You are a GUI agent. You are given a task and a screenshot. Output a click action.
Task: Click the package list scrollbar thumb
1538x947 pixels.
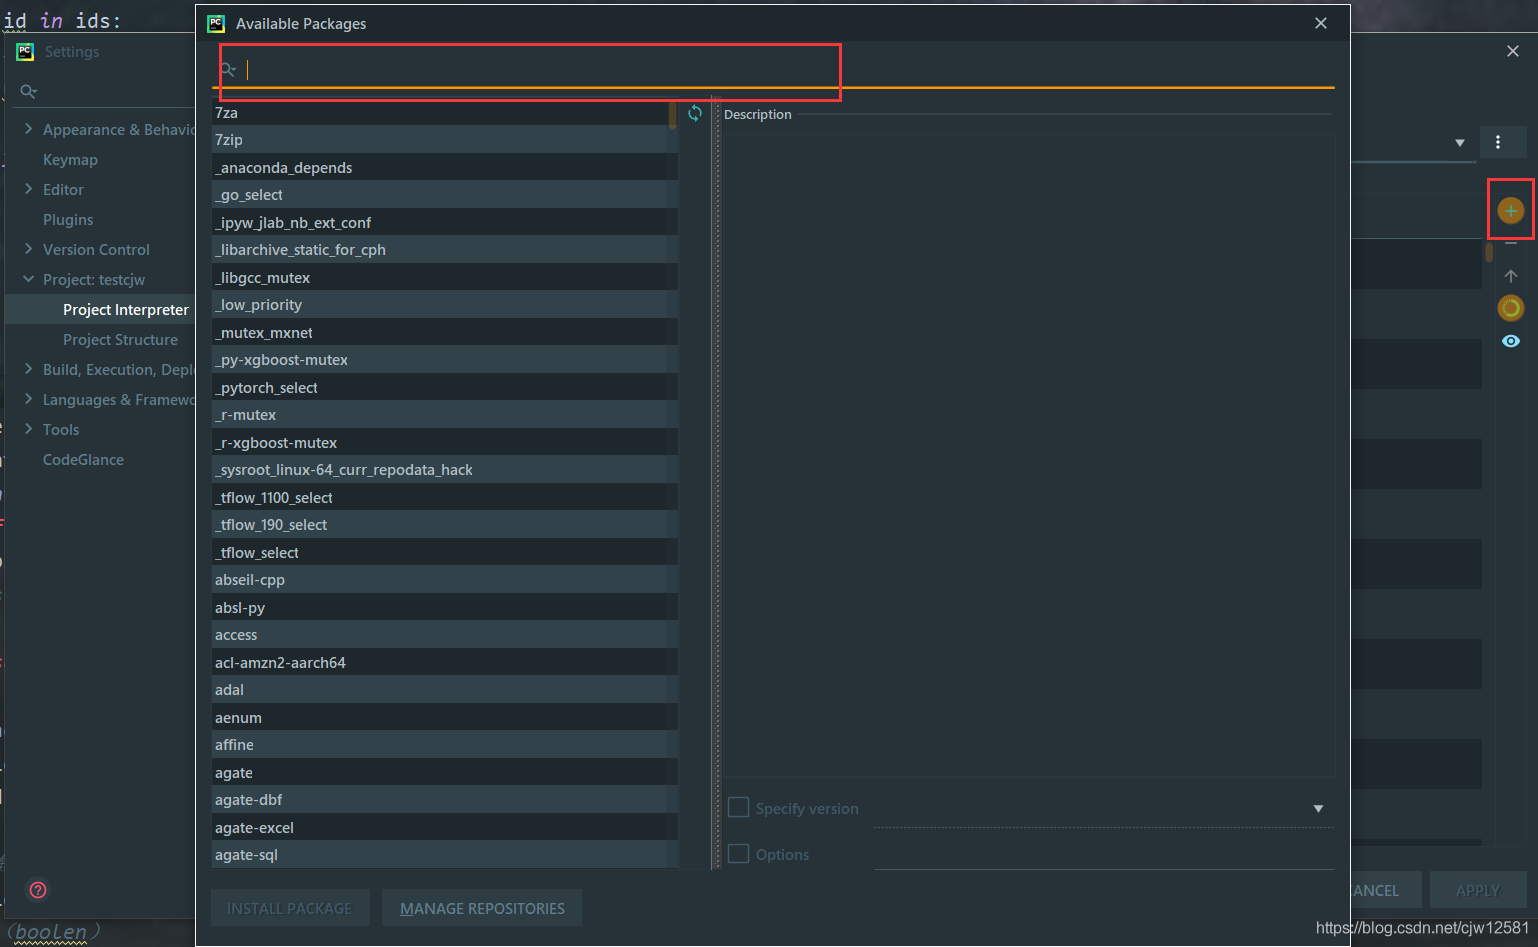point(673,113)
